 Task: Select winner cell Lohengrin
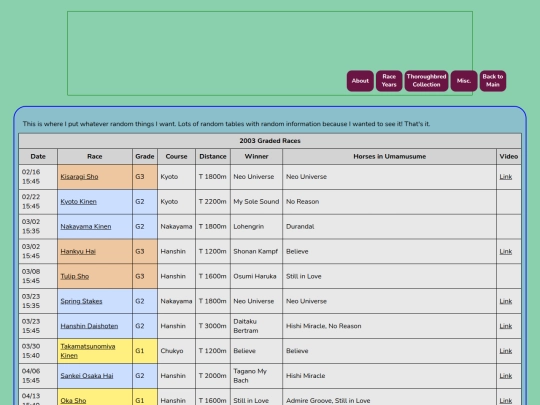click(256, 227)
